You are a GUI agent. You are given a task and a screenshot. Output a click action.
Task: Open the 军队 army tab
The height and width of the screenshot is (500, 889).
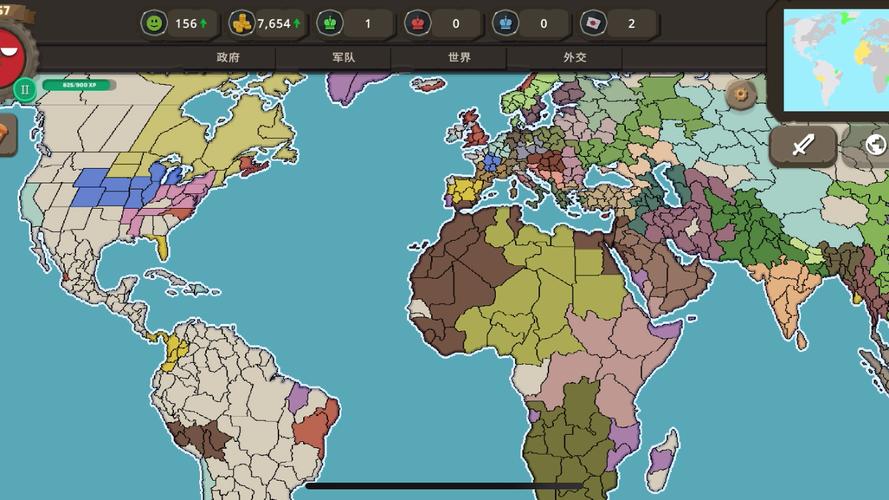coord(343,57)
